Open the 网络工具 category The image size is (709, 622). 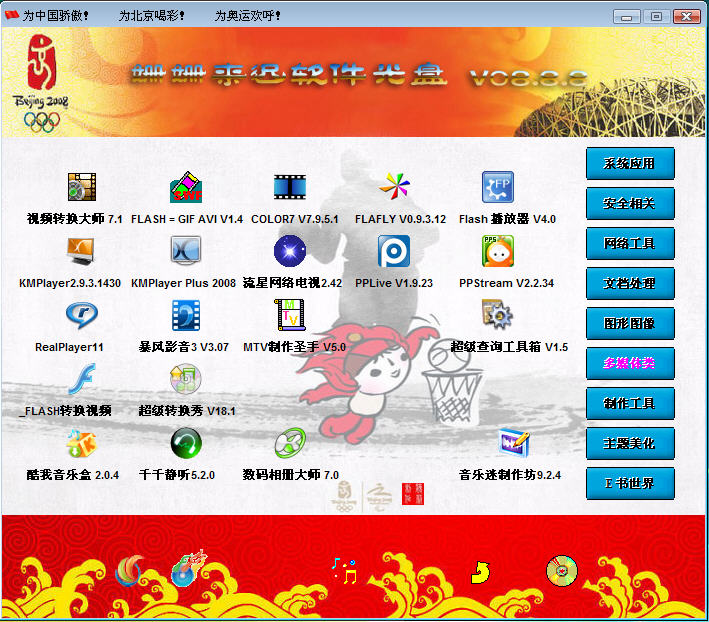pos(629,244)
